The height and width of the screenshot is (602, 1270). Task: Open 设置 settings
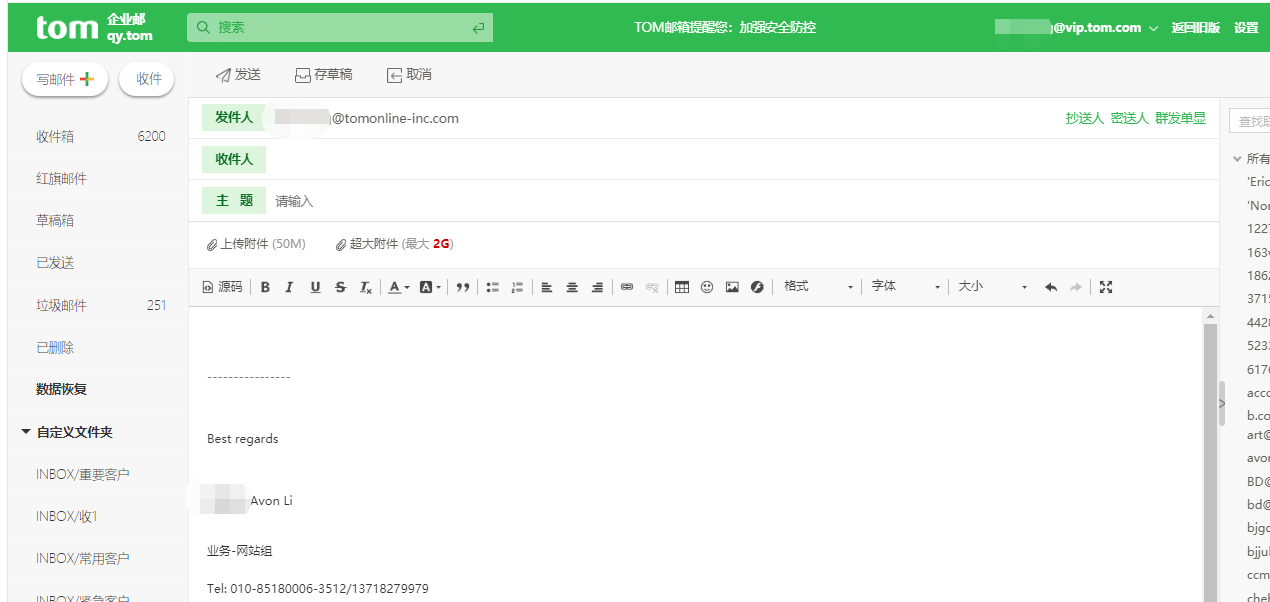[x=1246, y=28]
